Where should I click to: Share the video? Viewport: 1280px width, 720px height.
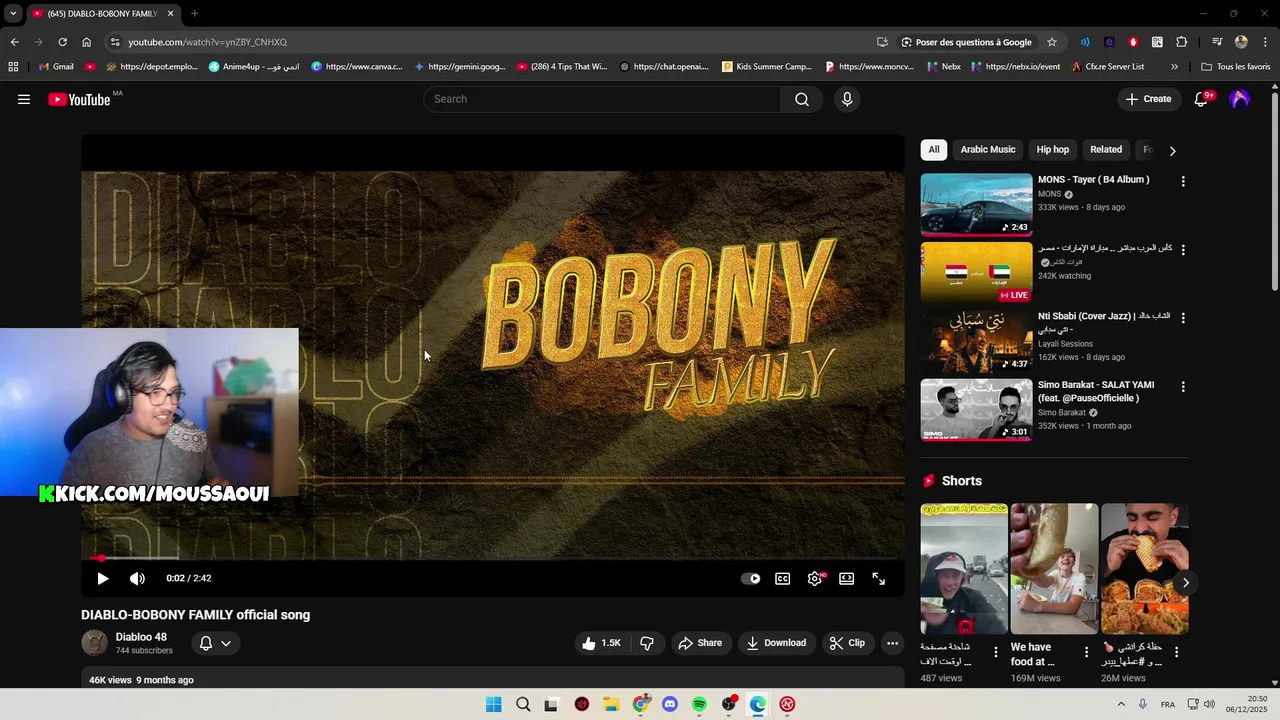click(x=700, y=643)
